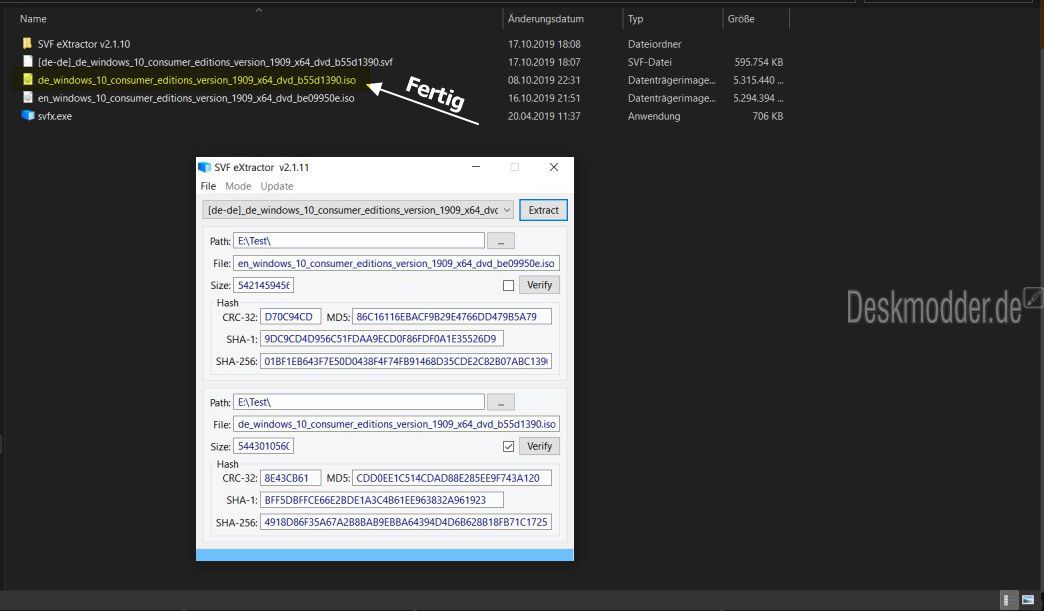Image resolution: width=1044 pixels, height=611 pixels.
Task: Click the Dateiordner type cell
Action: click(x=654, y=44)
